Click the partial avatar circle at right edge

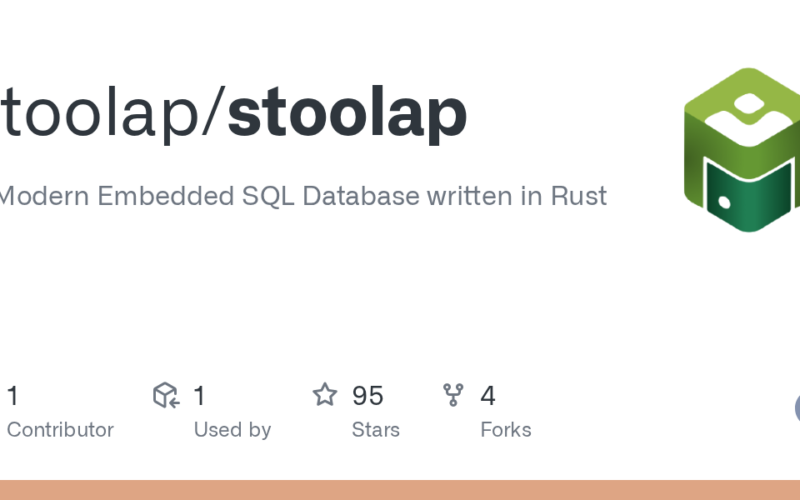[x=797, y=408]
